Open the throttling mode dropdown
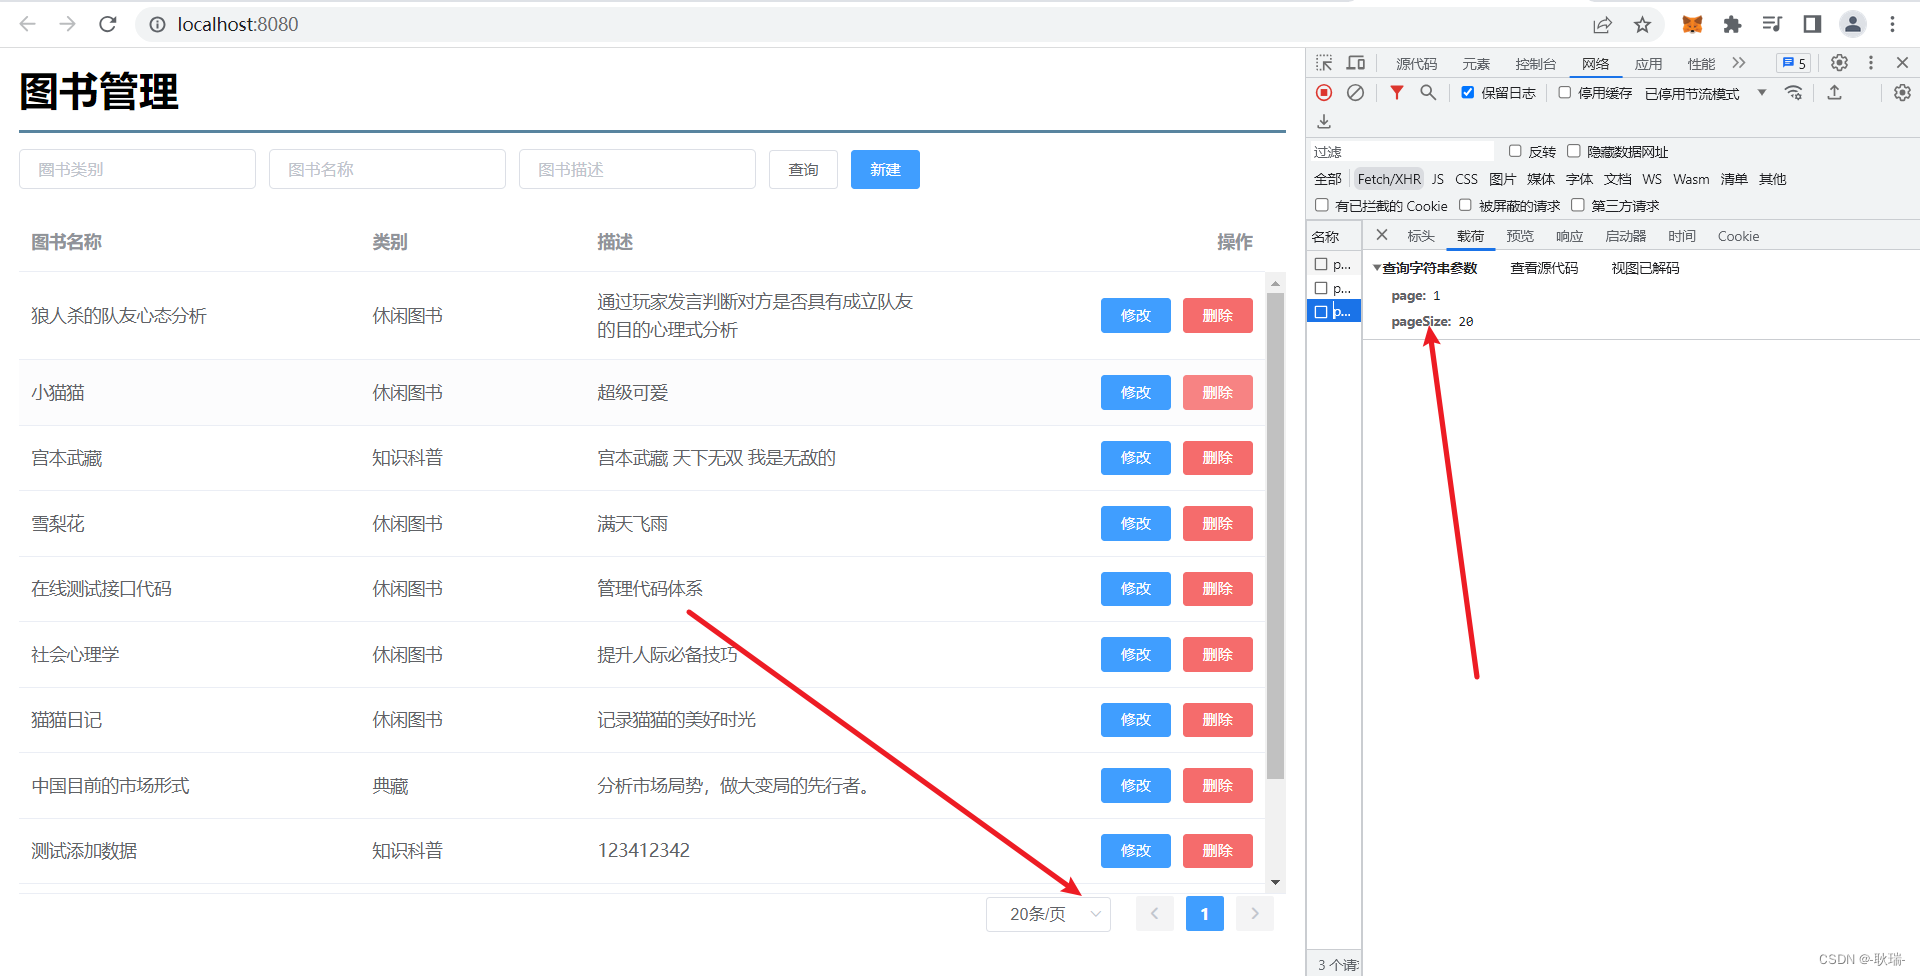This screenshot has width=1920, height=976. coord(1705,93)
